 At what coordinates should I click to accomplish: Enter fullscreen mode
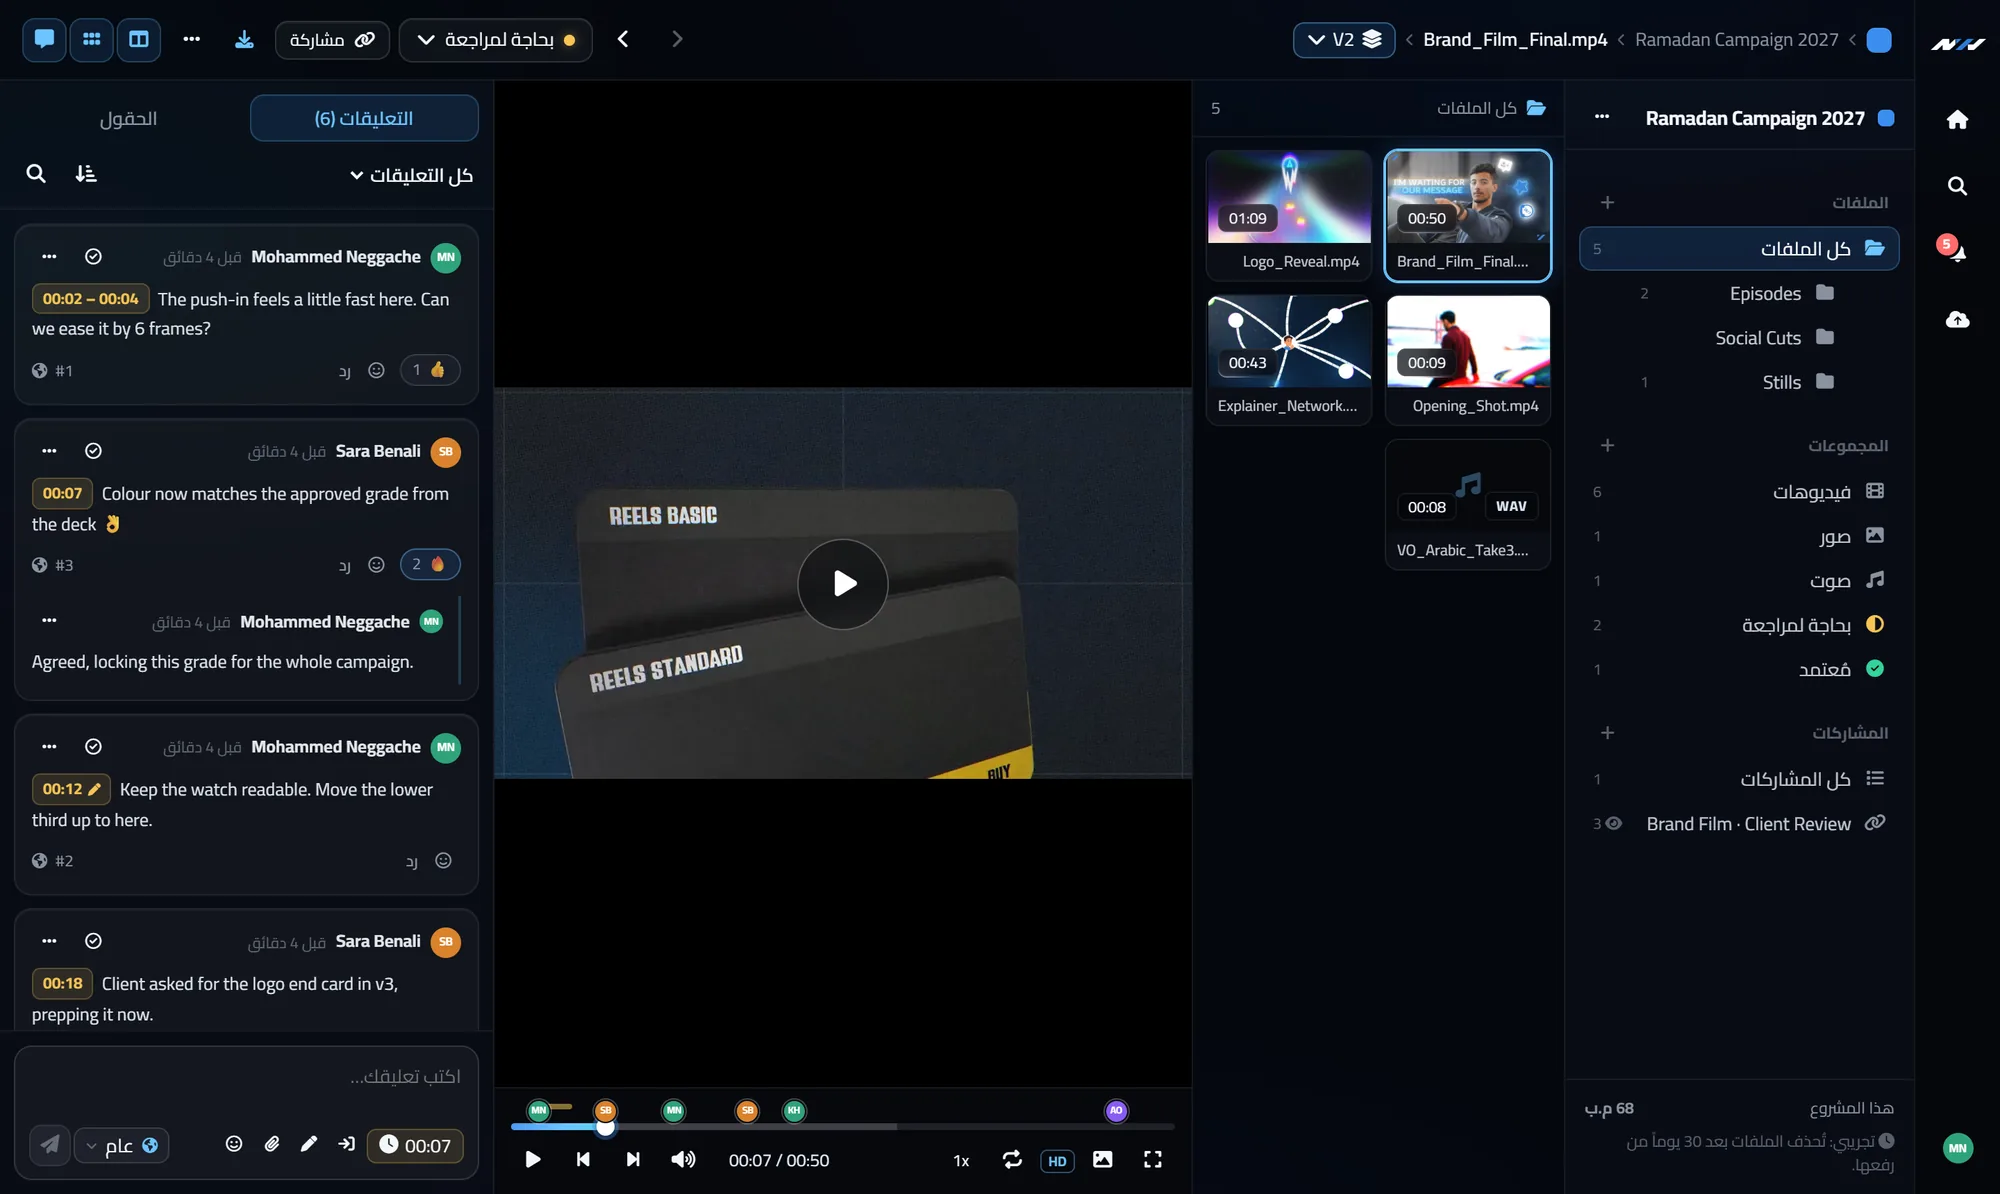click(1153, 1160)
